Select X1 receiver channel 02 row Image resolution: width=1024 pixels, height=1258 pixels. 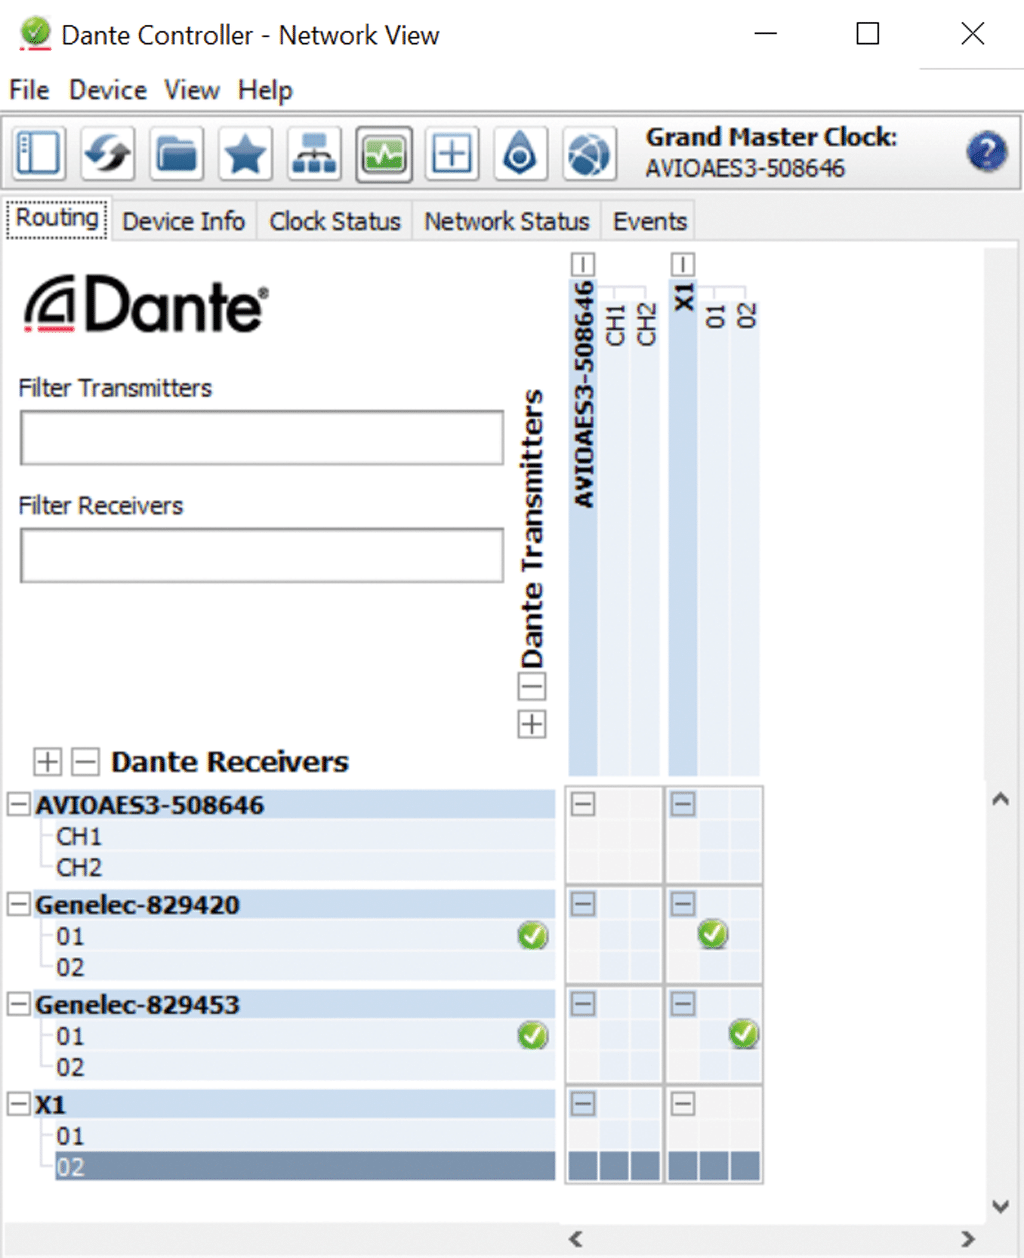click(305, 1167)
